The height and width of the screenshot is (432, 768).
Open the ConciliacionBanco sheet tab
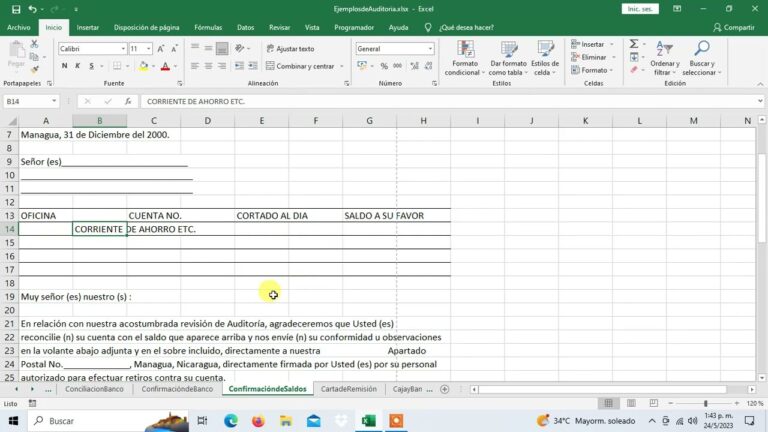95,389
